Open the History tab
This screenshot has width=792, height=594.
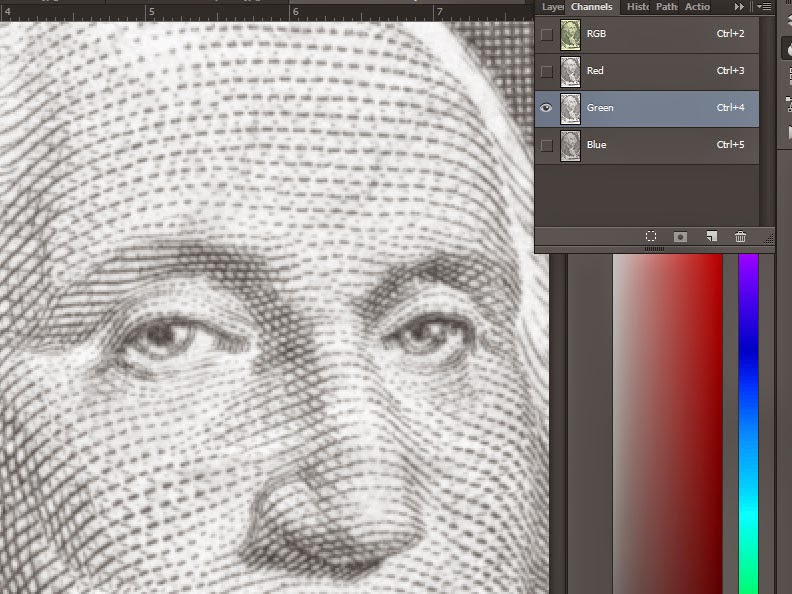[637, 7]
